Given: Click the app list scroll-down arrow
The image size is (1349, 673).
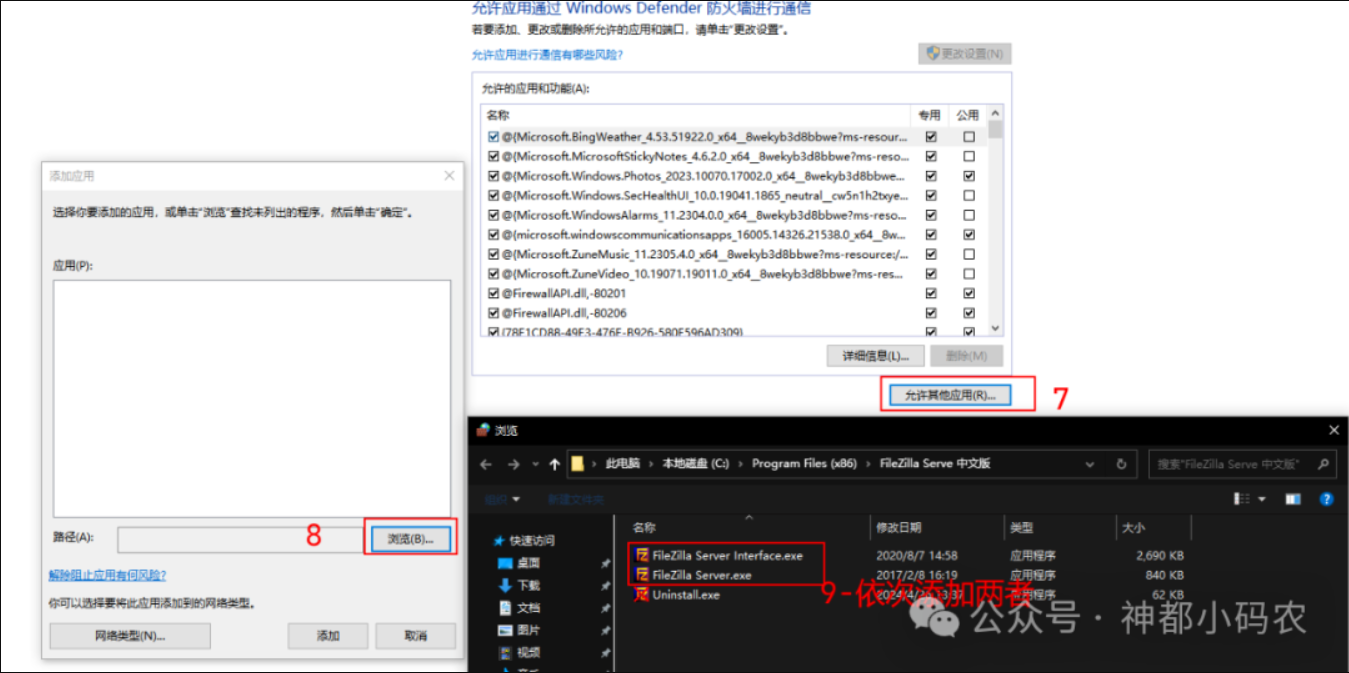Looking at the screenshot, I should (995, 328).
